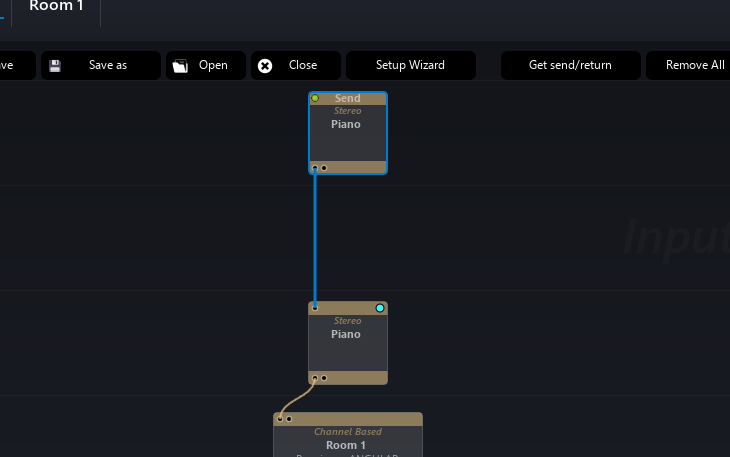Open the Setup Wizard
Viewport: 730px width, 457px height.
pos(410,66)
